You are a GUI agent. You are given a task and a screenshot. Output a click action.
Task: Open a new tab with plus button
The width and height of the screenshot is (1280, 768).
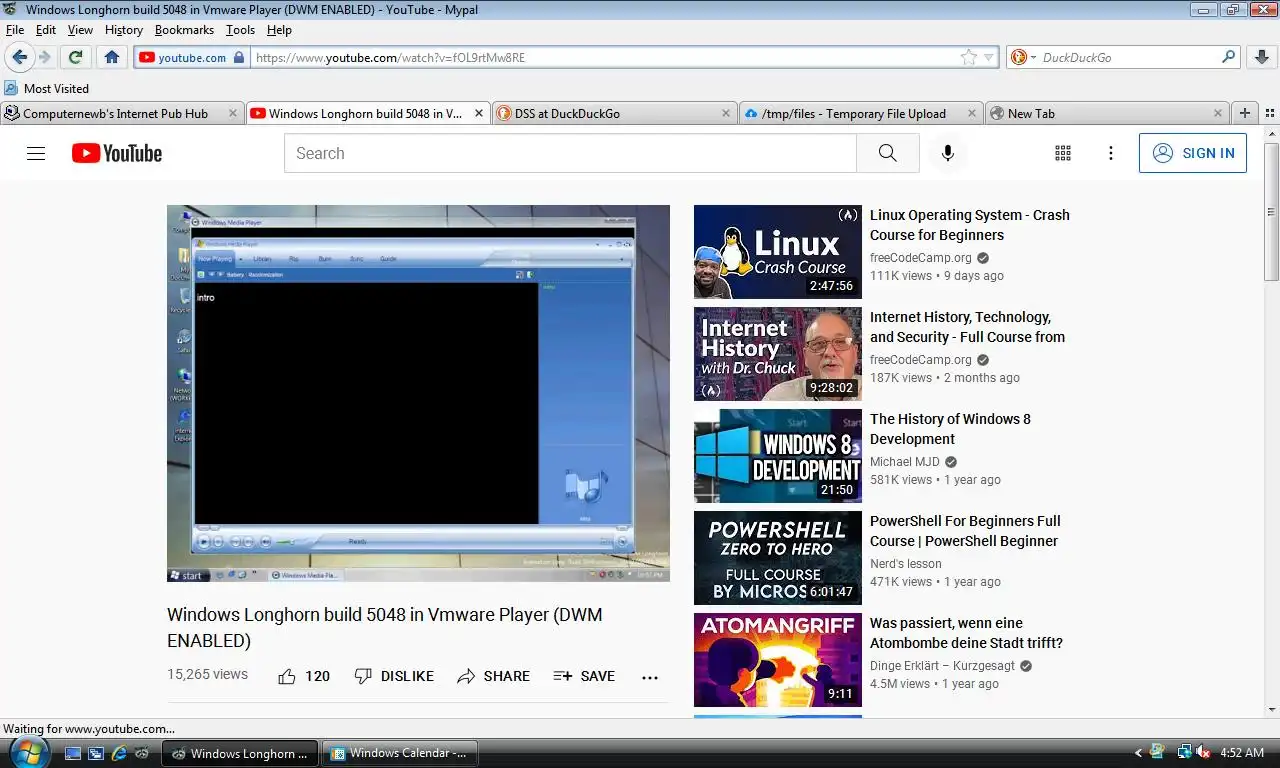[1245, 113]
